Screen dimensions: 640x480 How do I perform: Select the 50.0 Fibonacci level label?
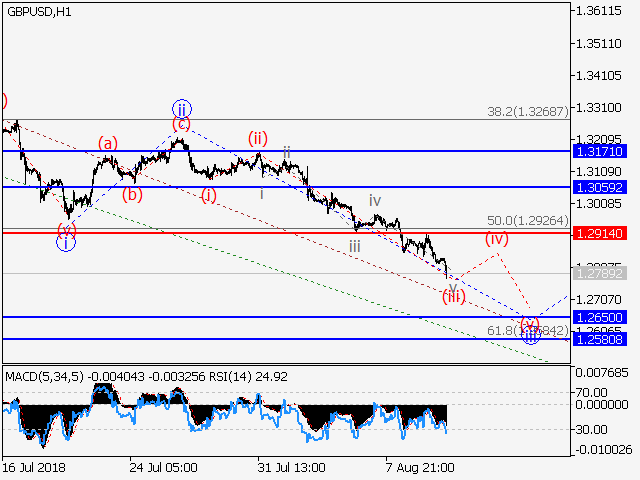click(x=526, y=221)
